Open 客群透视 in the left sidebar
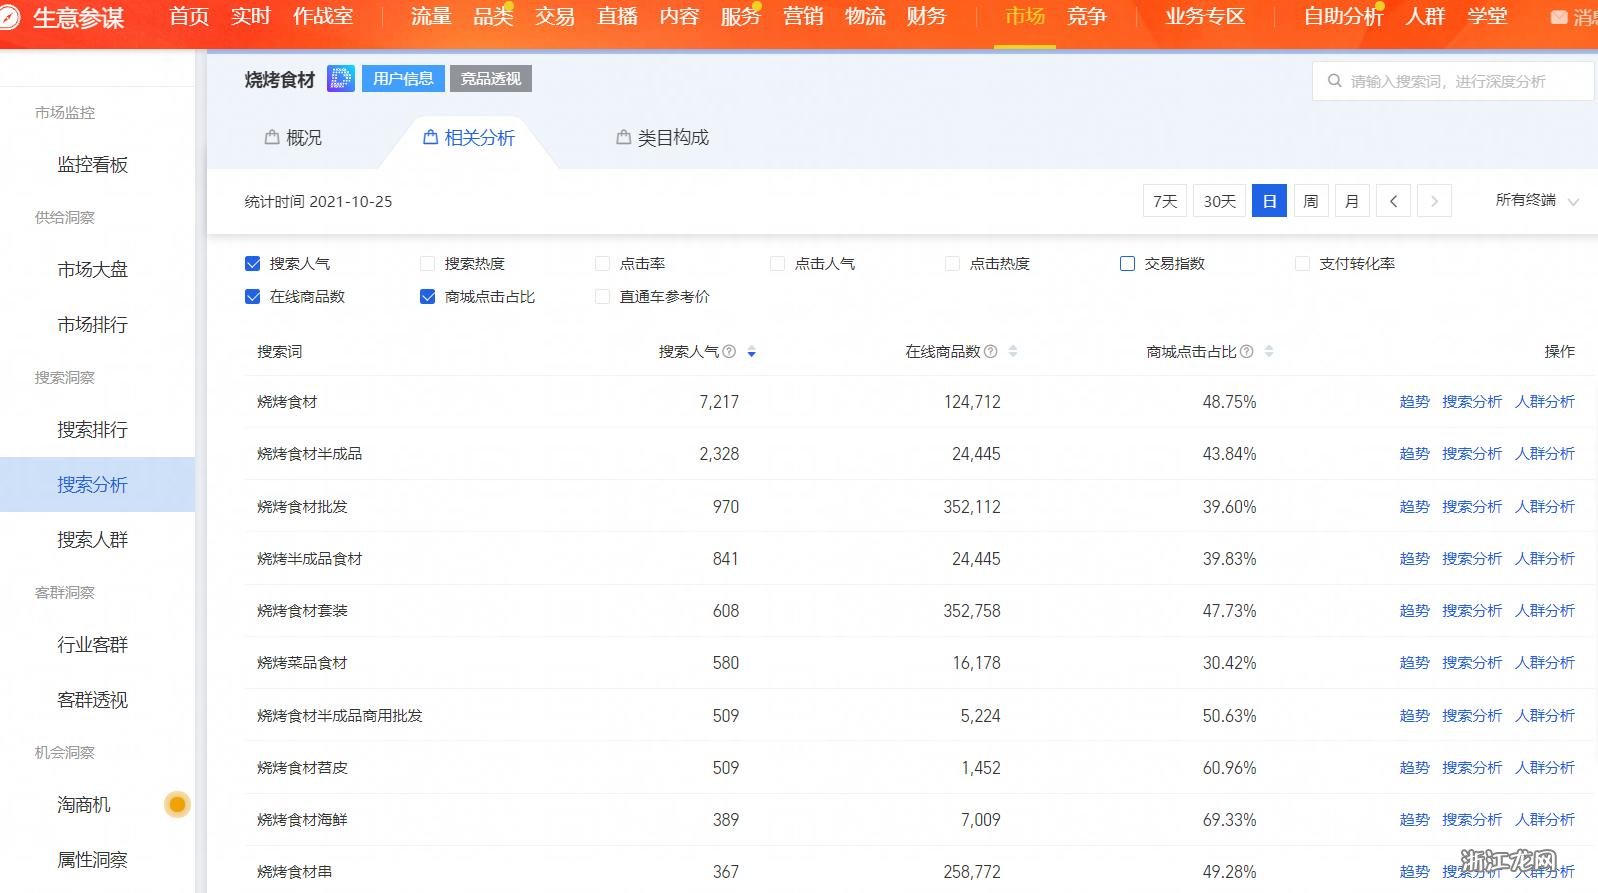 click(93, 700)
